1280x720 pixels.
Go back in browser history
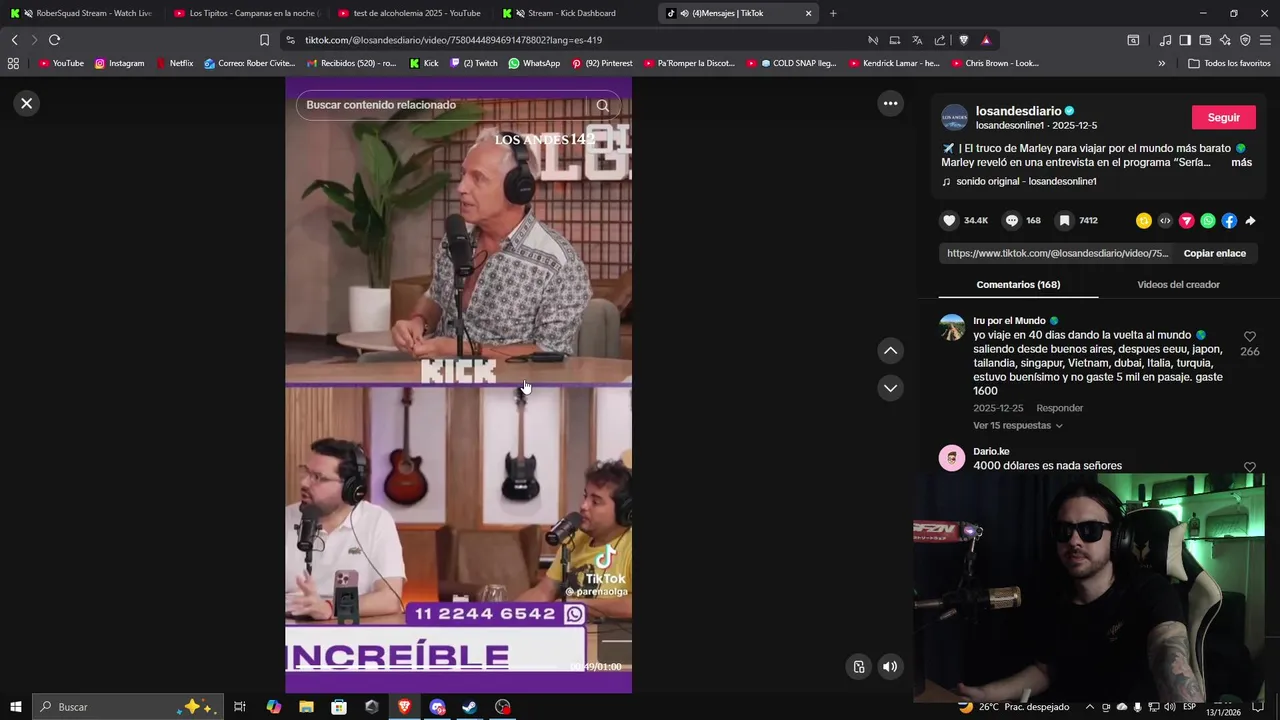click(14, 40)
